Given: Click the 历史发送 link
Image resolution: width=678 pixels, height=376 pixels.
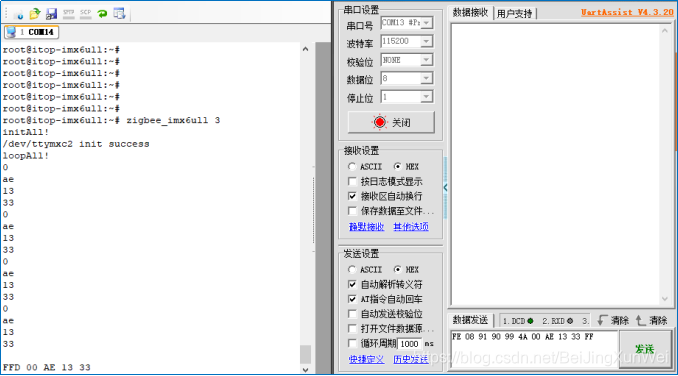Looking at the screenshot, I should pyautogui.click(x=411, y=359).
